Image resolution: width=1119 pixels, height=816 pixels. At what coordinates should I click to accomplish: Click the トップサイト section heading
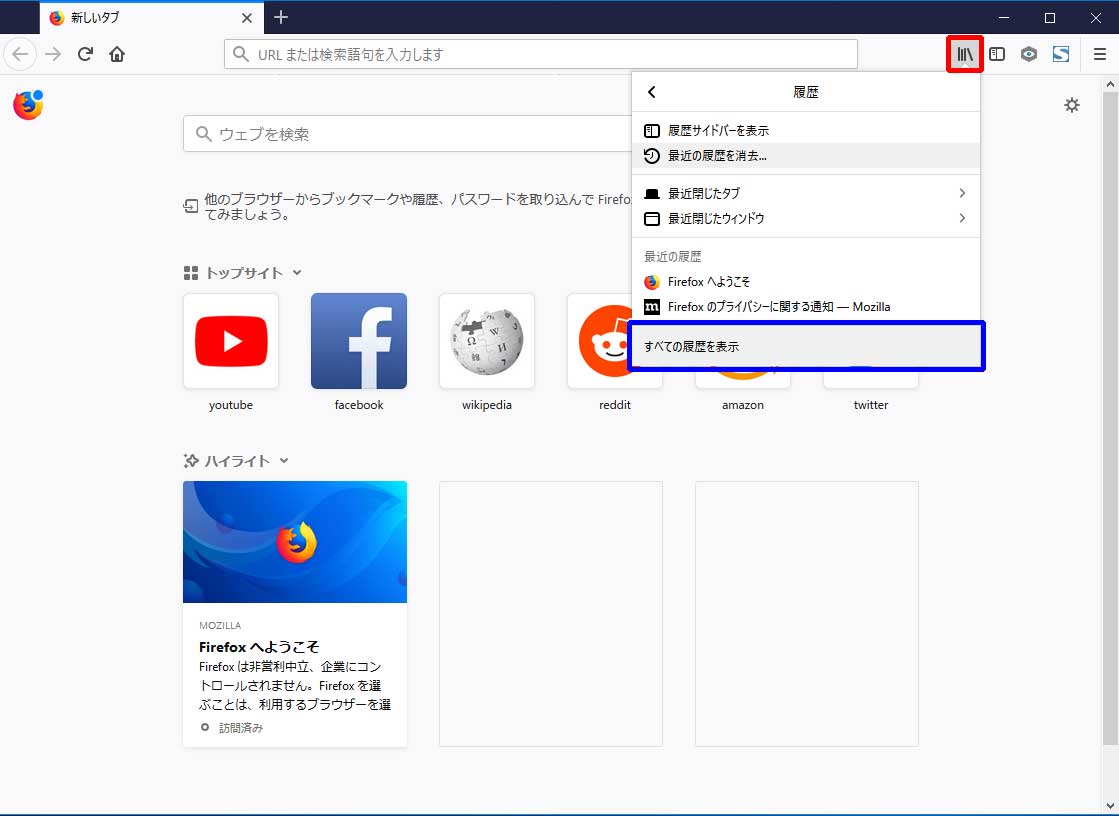tap(244, 273)
